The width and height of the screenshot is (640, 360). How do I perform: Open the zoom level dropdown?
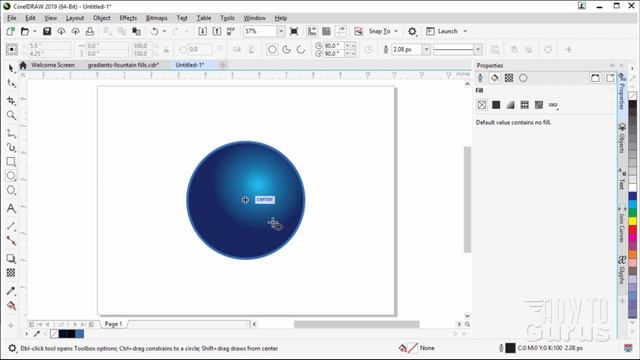(281, 31)
